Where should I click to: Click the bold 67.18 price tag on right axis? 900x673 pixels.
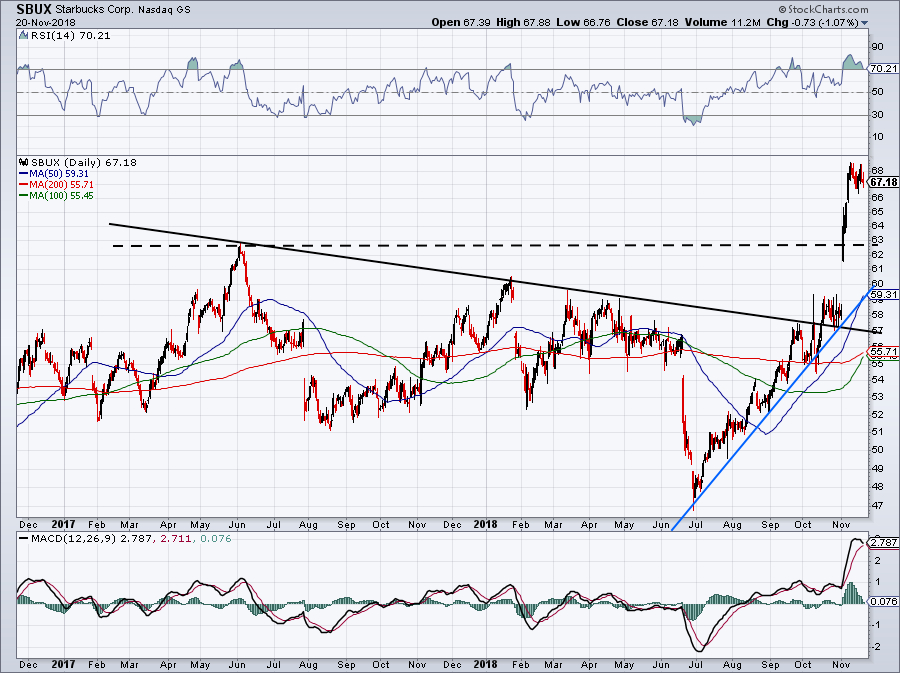883,182
